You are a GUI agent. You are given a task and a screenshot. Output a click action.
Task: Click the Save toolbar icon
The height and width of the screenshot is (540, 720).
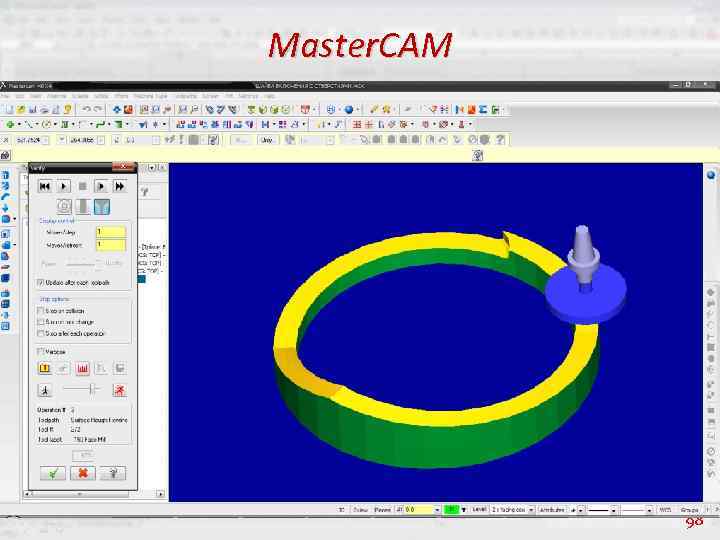[x=33, y=109]
